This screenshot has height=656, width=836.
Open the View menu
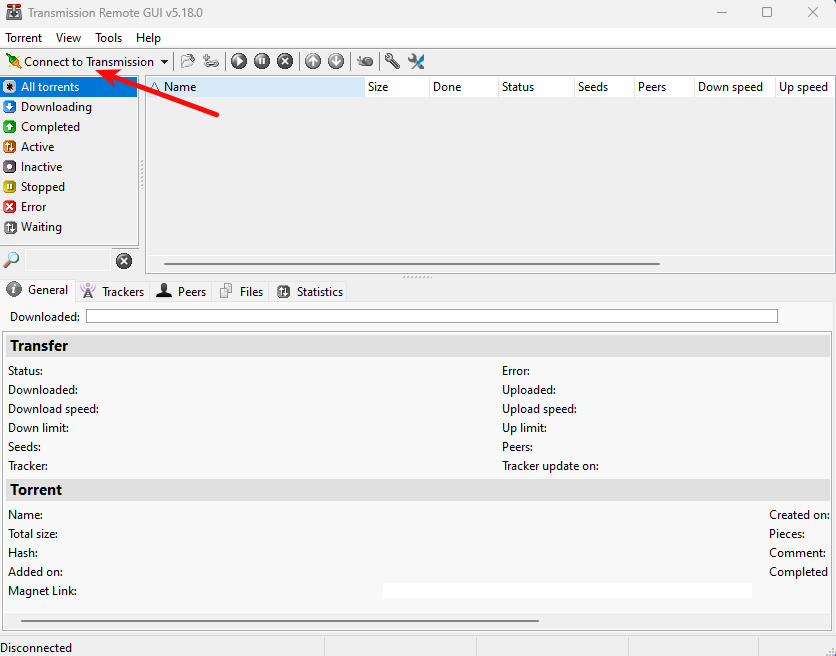point(68,38)
